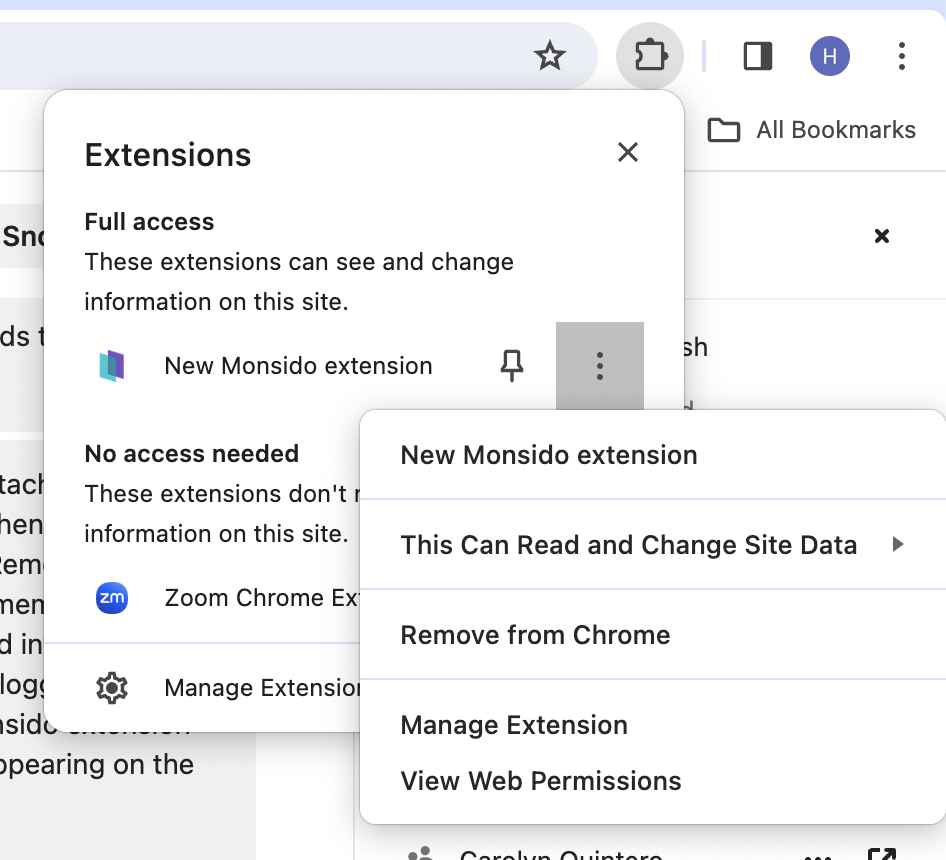This screenshot has height=860, width=946.
Task: Select Remove from Chrome
Action: pyautogui.click(x=653, y=635)
